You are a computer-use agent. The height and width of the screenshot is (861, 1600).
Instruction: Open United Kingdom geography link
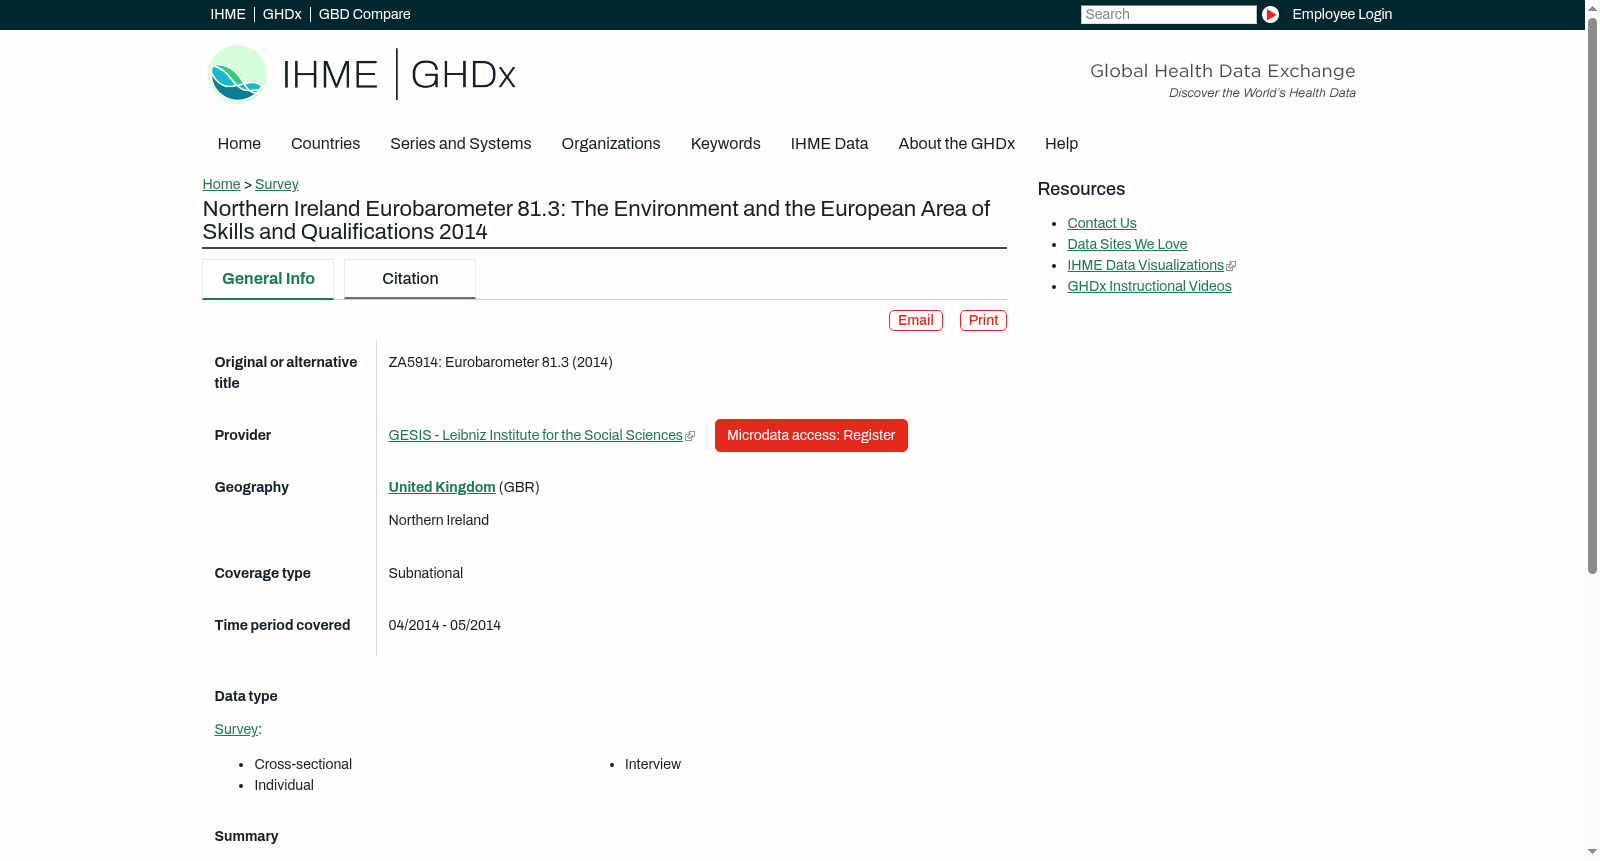click(442, 487)
